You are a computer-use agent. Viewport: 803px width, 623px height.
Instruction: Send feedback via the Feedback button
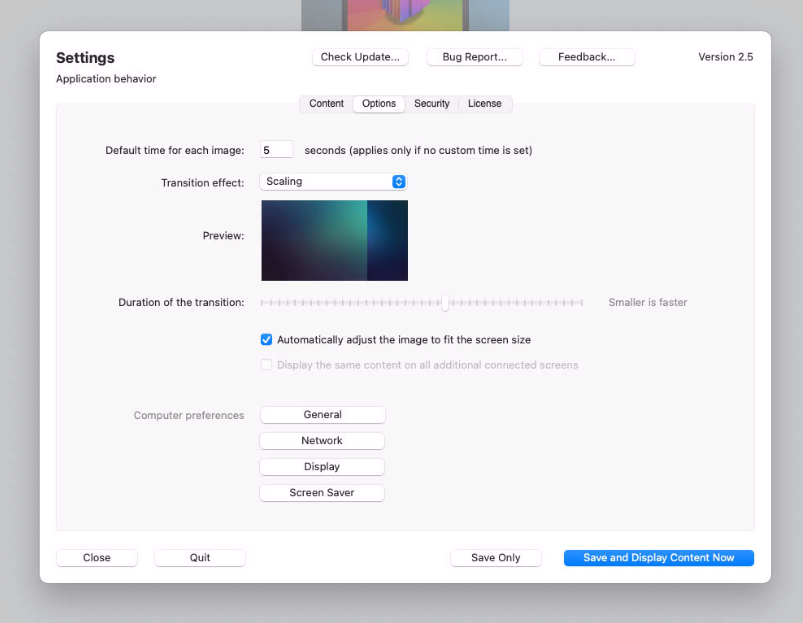pos(586,57)
